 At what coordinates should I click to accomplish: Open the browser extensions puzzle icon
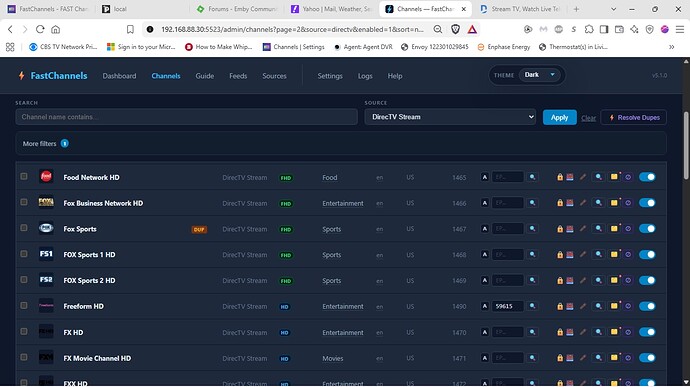pyautogui.click(x=589, y=29)
